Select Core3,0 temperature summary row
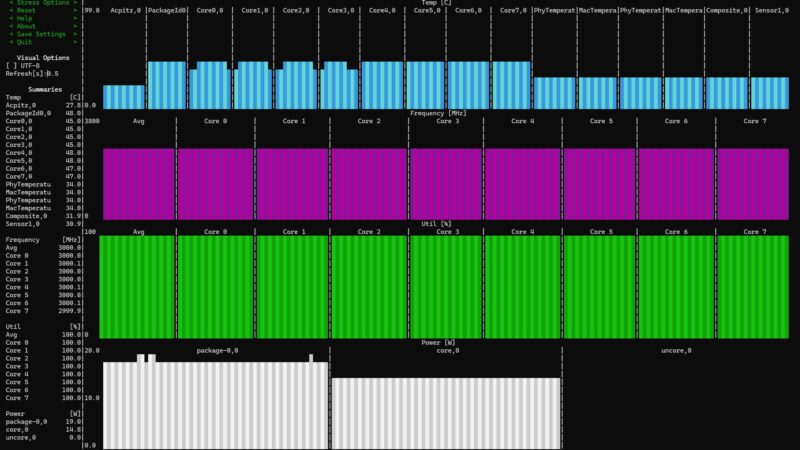 (x=43, y=145)
